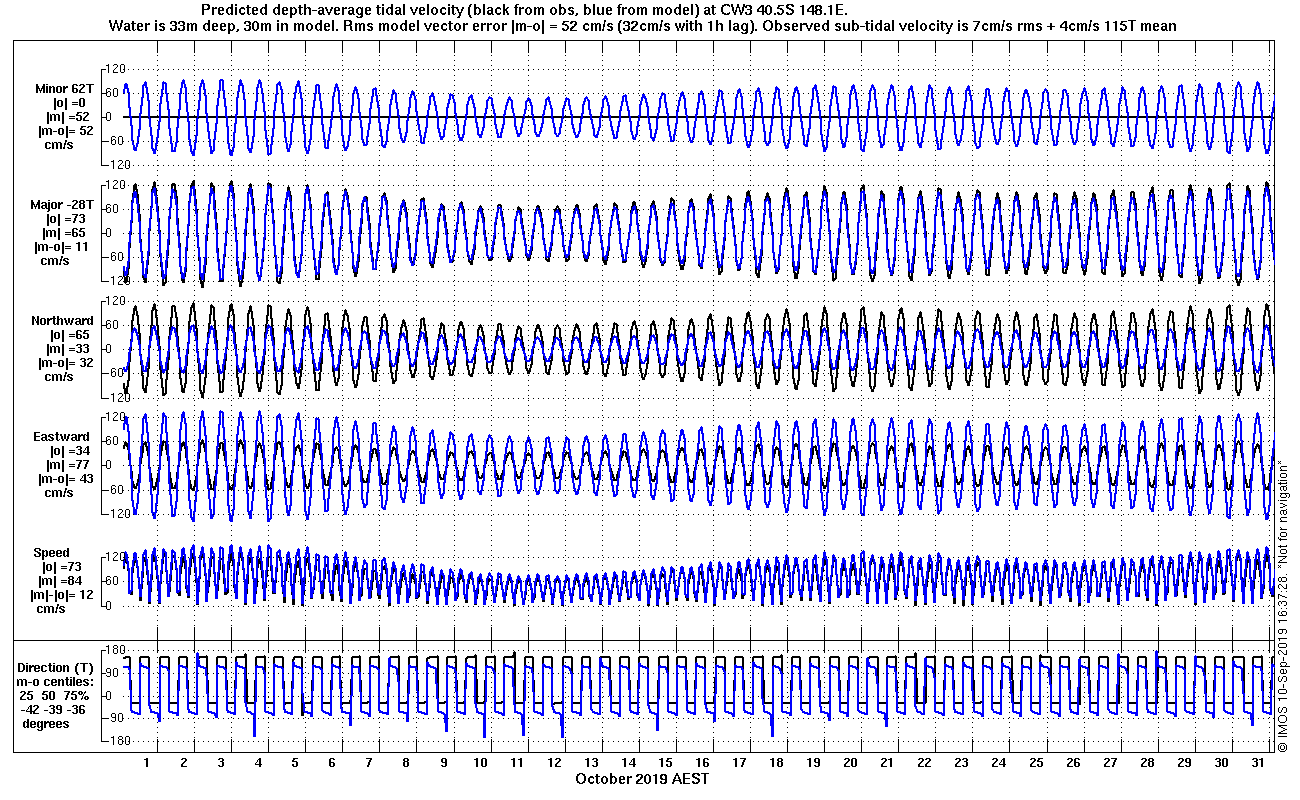The image size is (1300, 800).
Task: Select '|m-o|= 52' in the Minor panel
Action: tap(66, 131)
